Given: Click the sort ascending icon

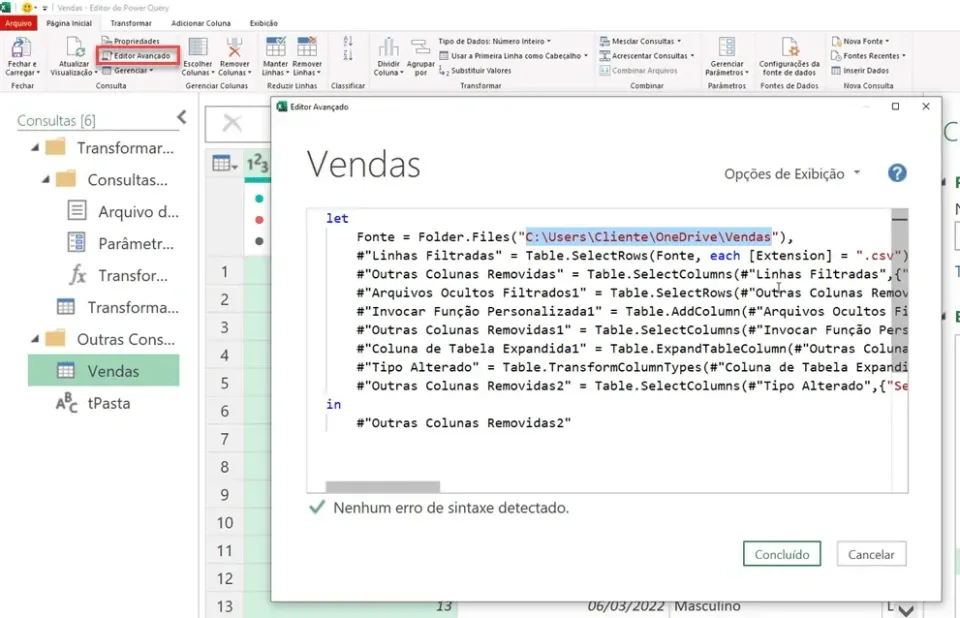Looking at the screenshot, I should [x=348, y=41].
